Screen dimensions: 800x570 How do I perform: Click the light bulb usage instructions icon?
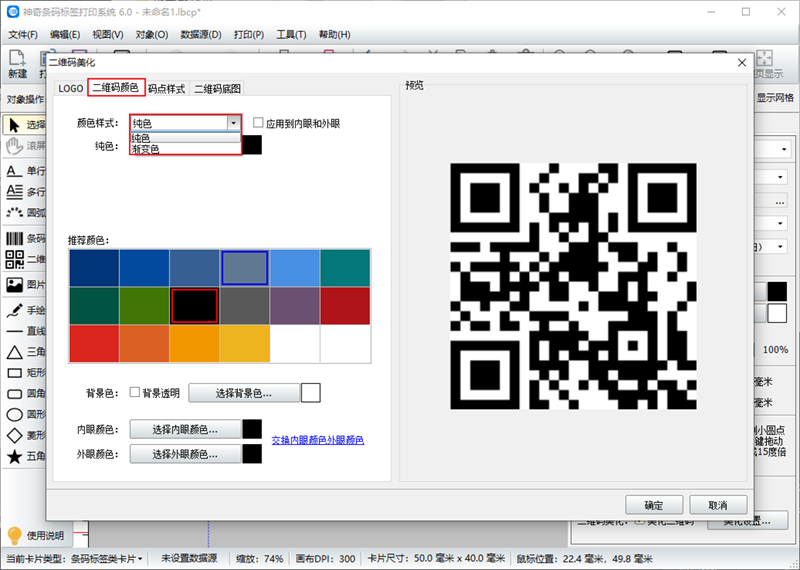click(14, 535)
